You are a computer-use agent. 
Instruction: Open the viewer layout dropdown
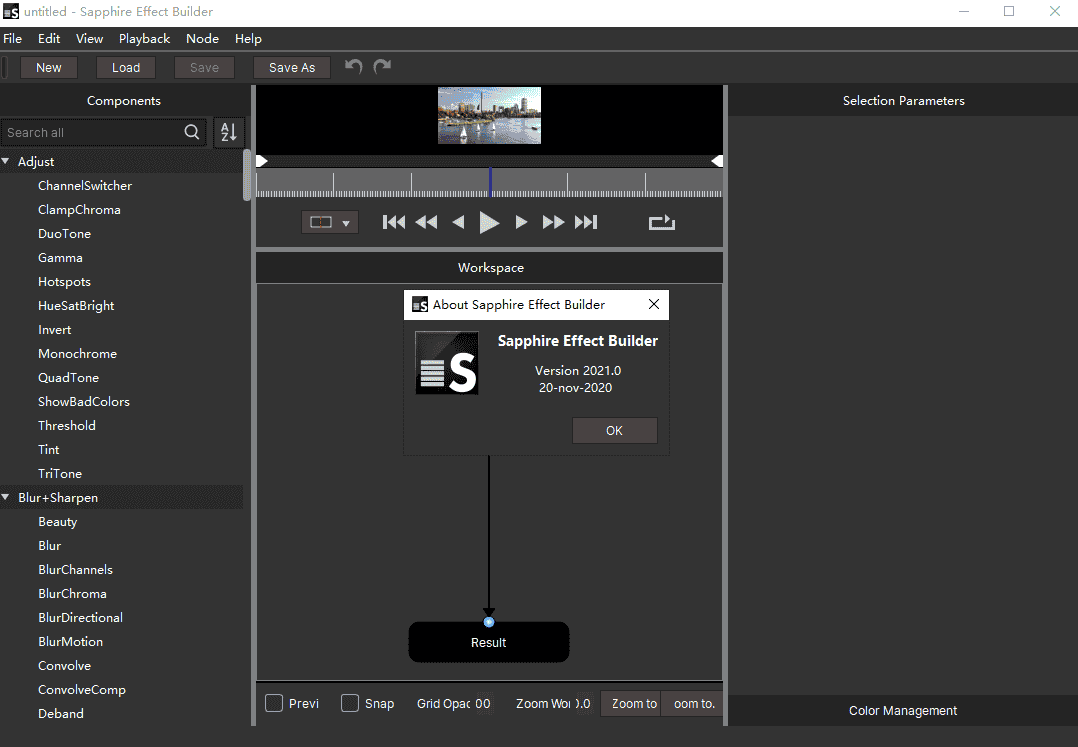330,222
